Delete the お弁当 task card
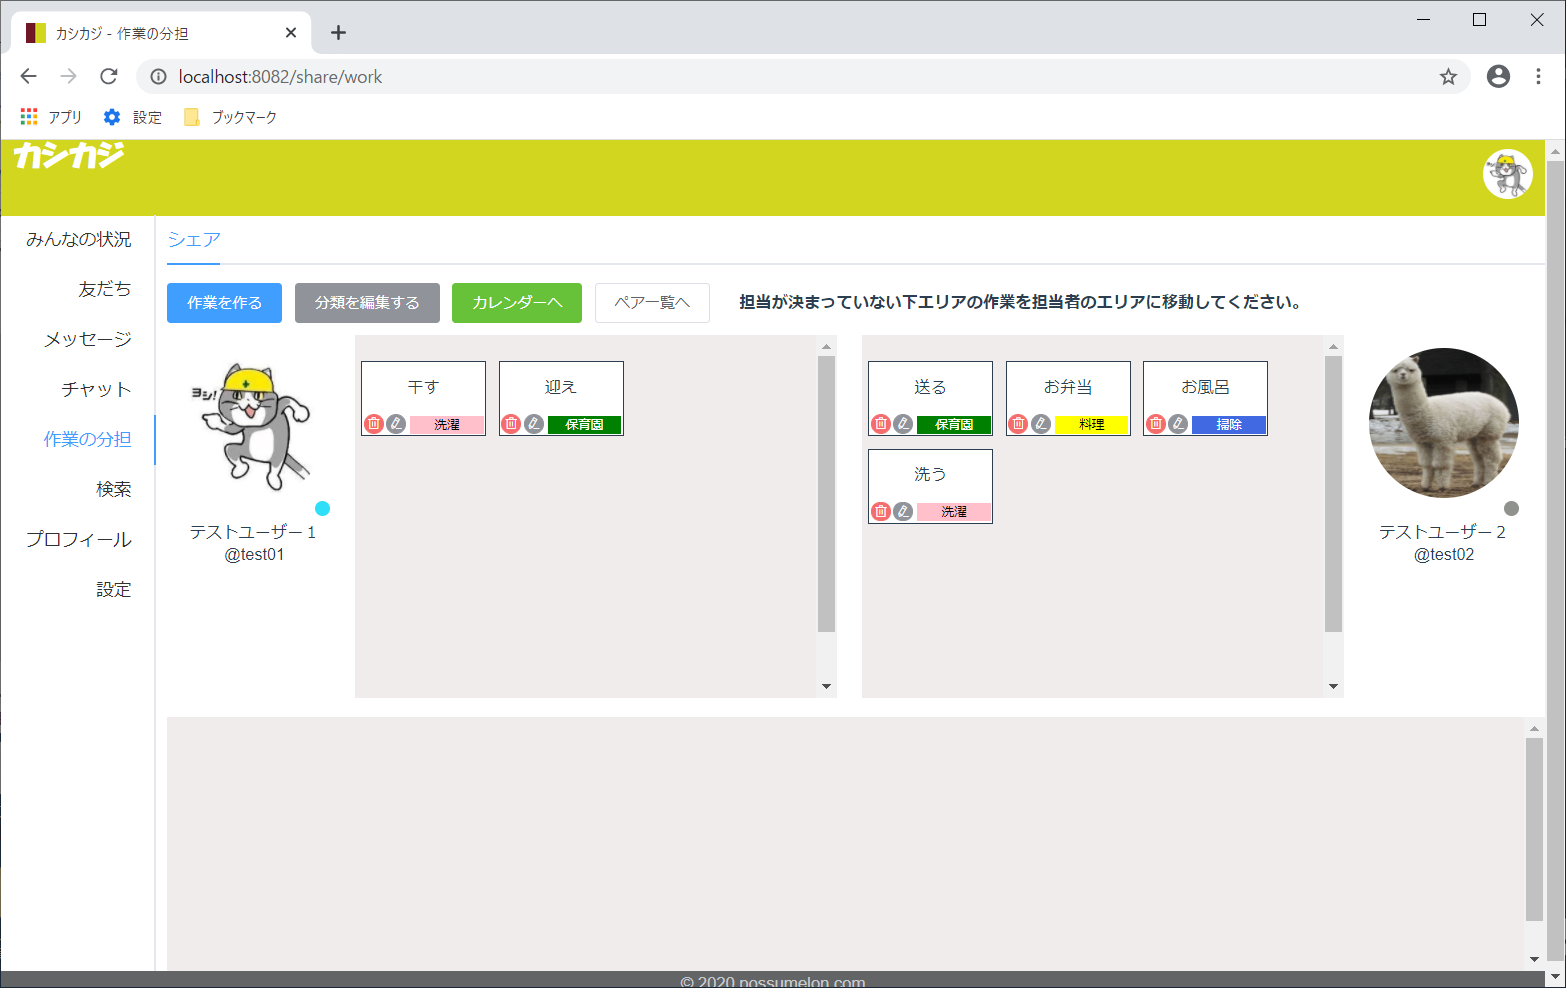Screen dimensions: 1566x988 point(1018,424)
